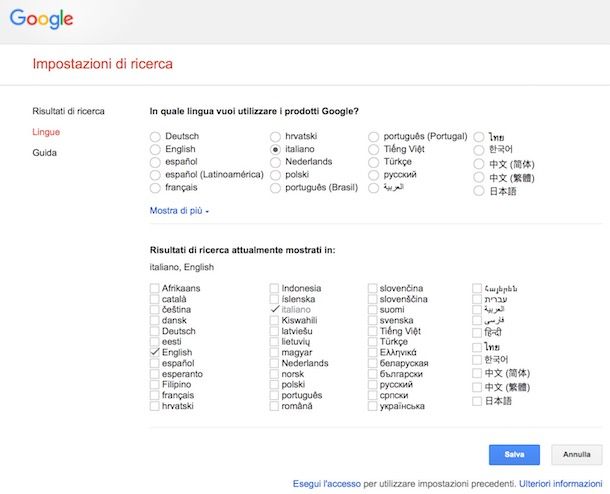
Task: Select français product language radio
Action: [x=155, y=188]
